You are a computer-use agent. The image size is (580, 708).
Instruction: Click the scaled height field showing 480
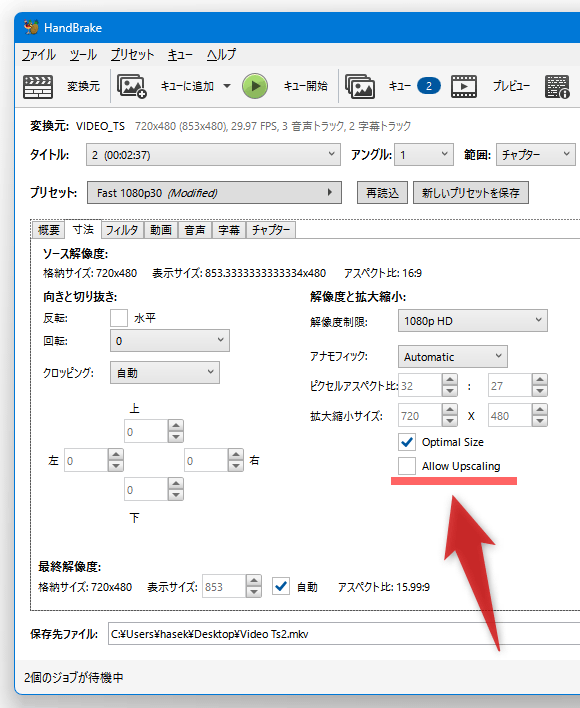click(x=510, y=415)
